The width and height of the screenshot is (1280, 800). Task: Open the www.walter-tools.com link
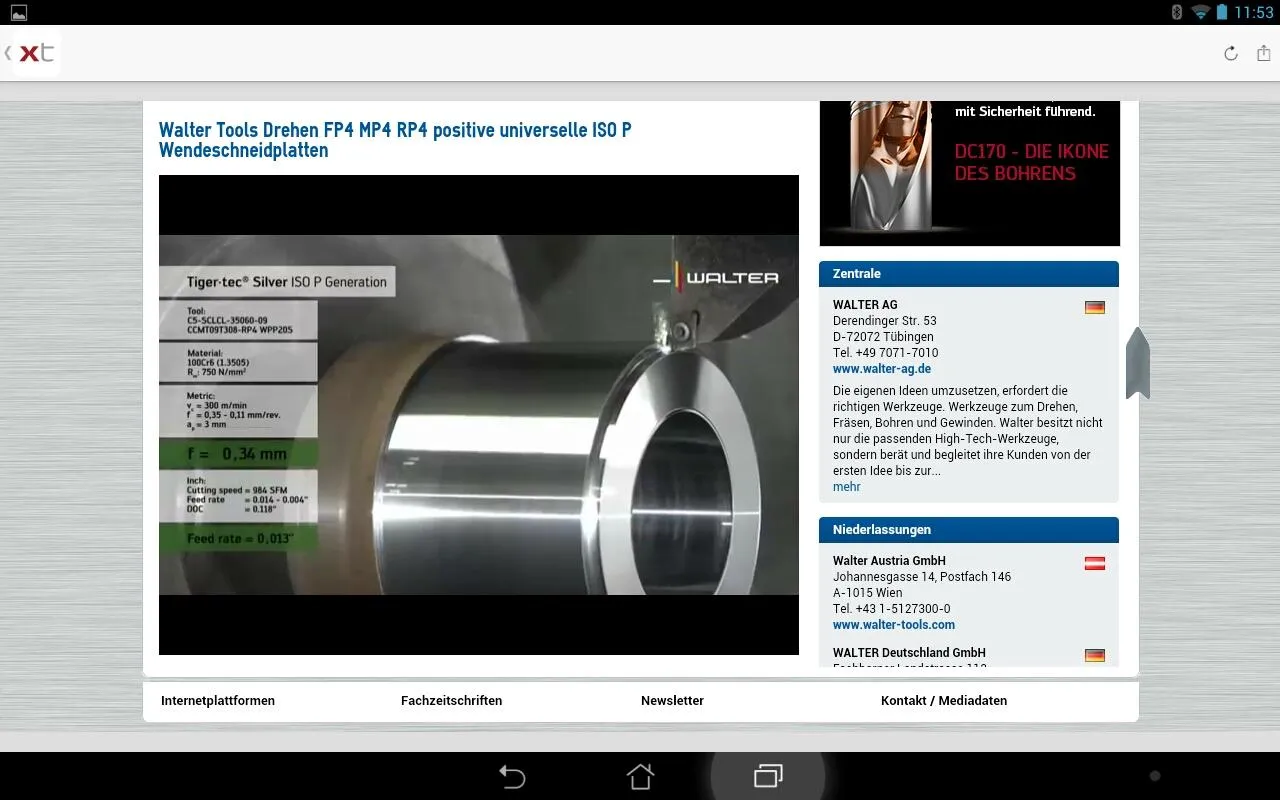[894, 625]
